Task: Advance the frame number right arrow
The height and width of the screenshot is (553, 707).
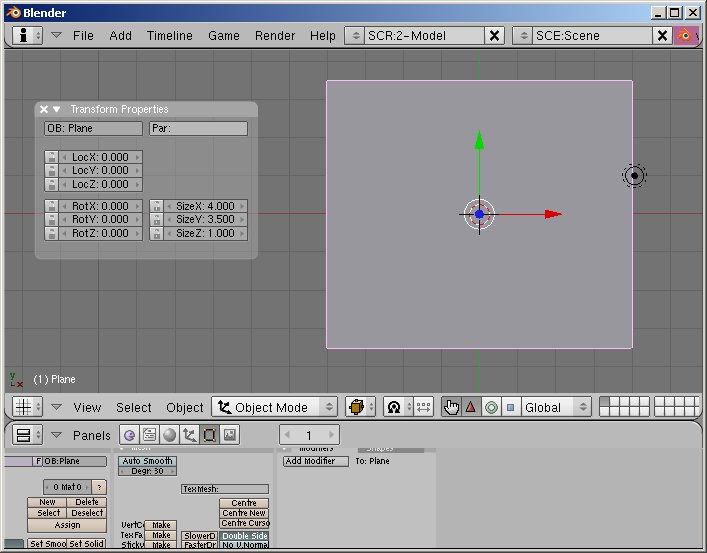Action: pos(331,435)
